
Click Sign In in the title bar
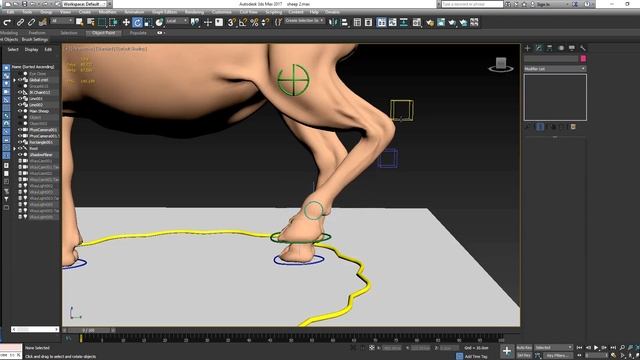point(543,4)
